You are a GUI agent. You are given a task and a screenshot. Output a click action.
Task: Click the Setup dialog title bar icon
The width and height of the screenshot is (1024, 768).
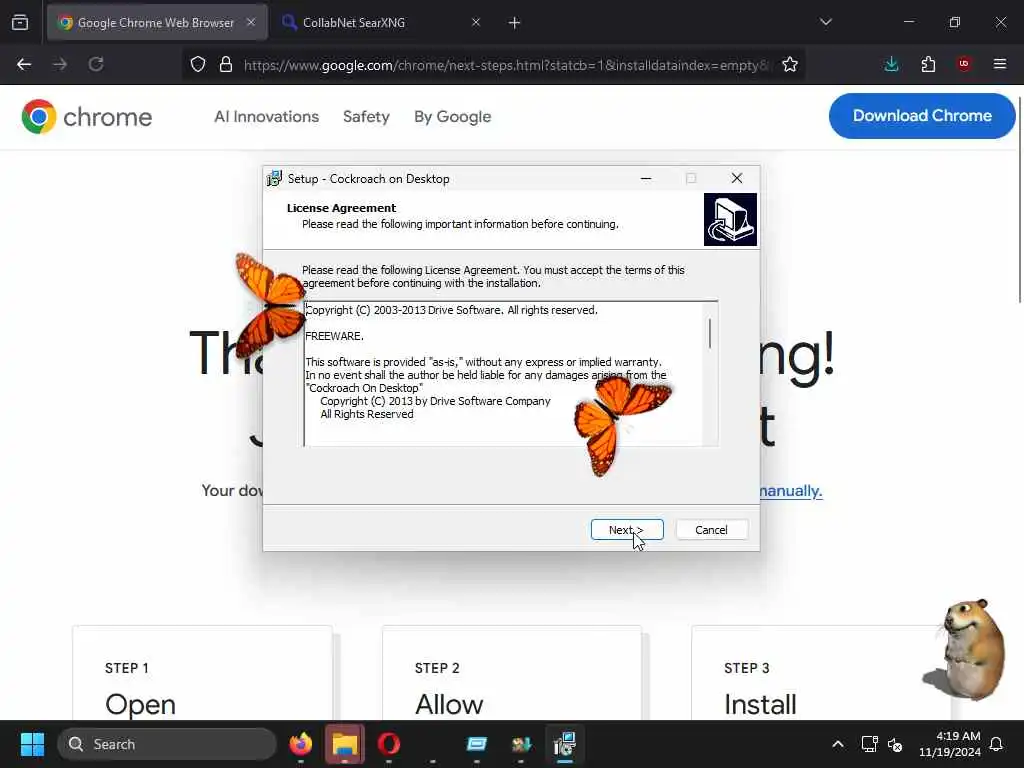274,178
